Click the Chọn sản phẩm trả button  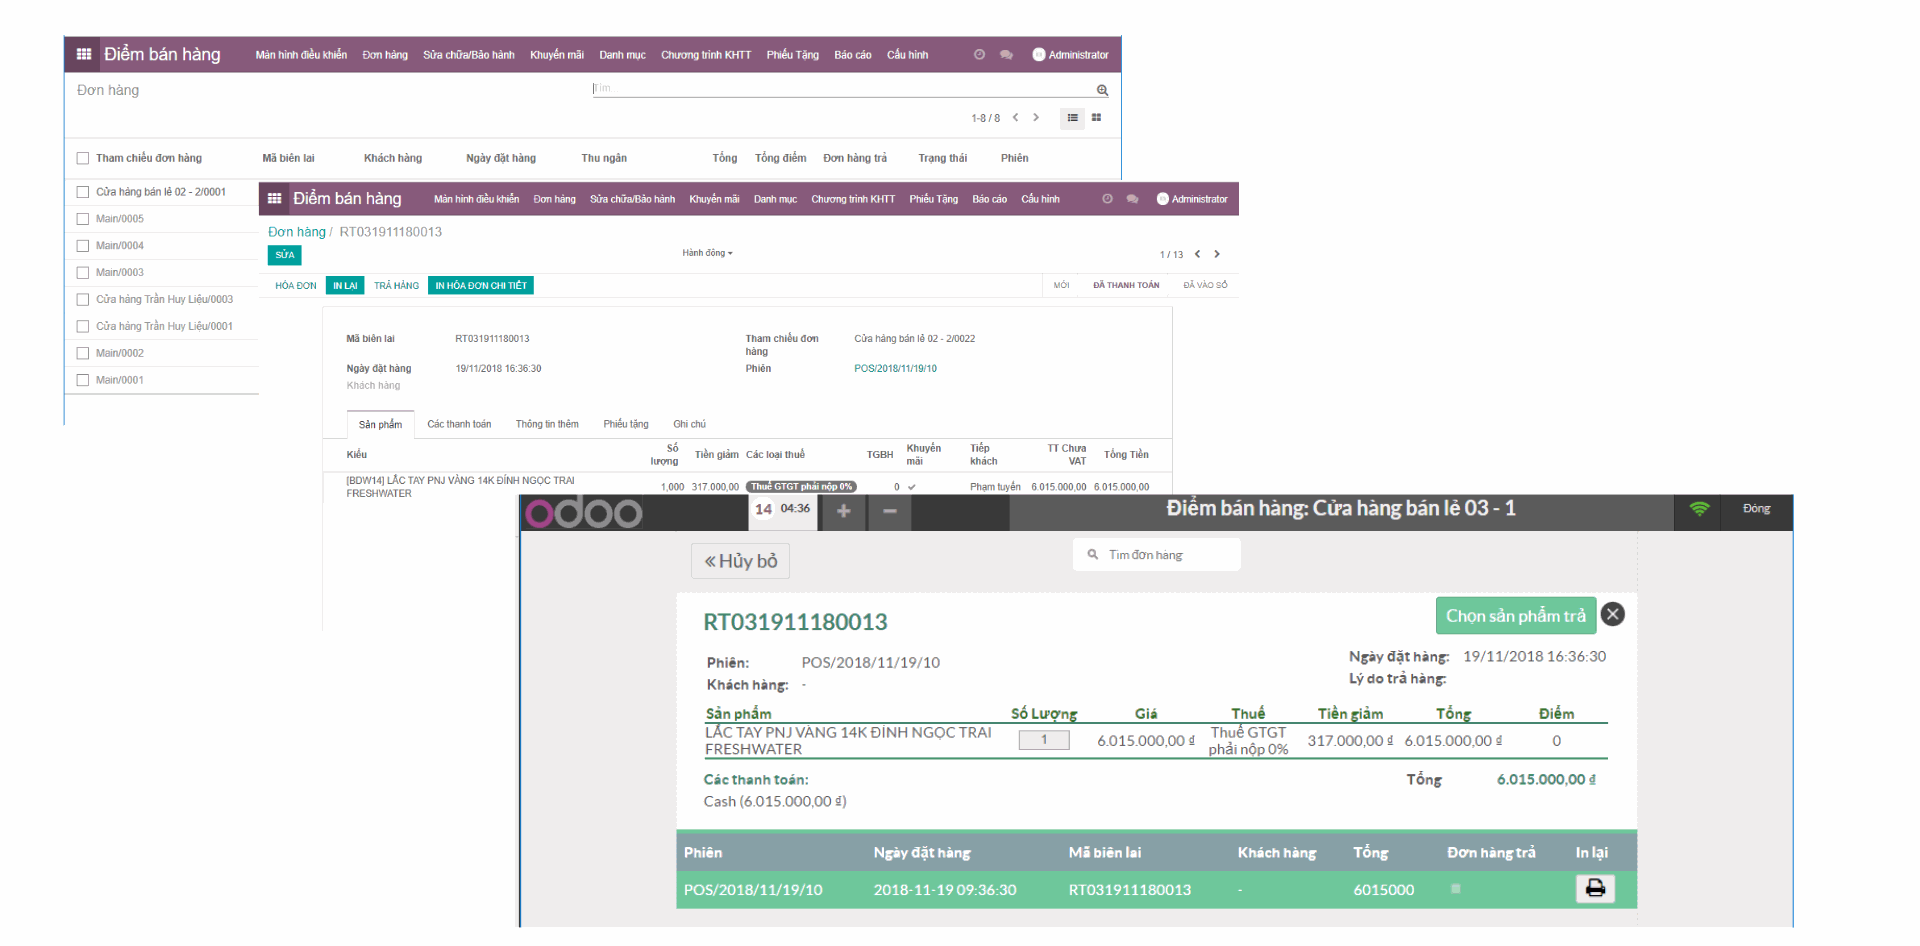pyautogui.click(x=1515, y=615)
